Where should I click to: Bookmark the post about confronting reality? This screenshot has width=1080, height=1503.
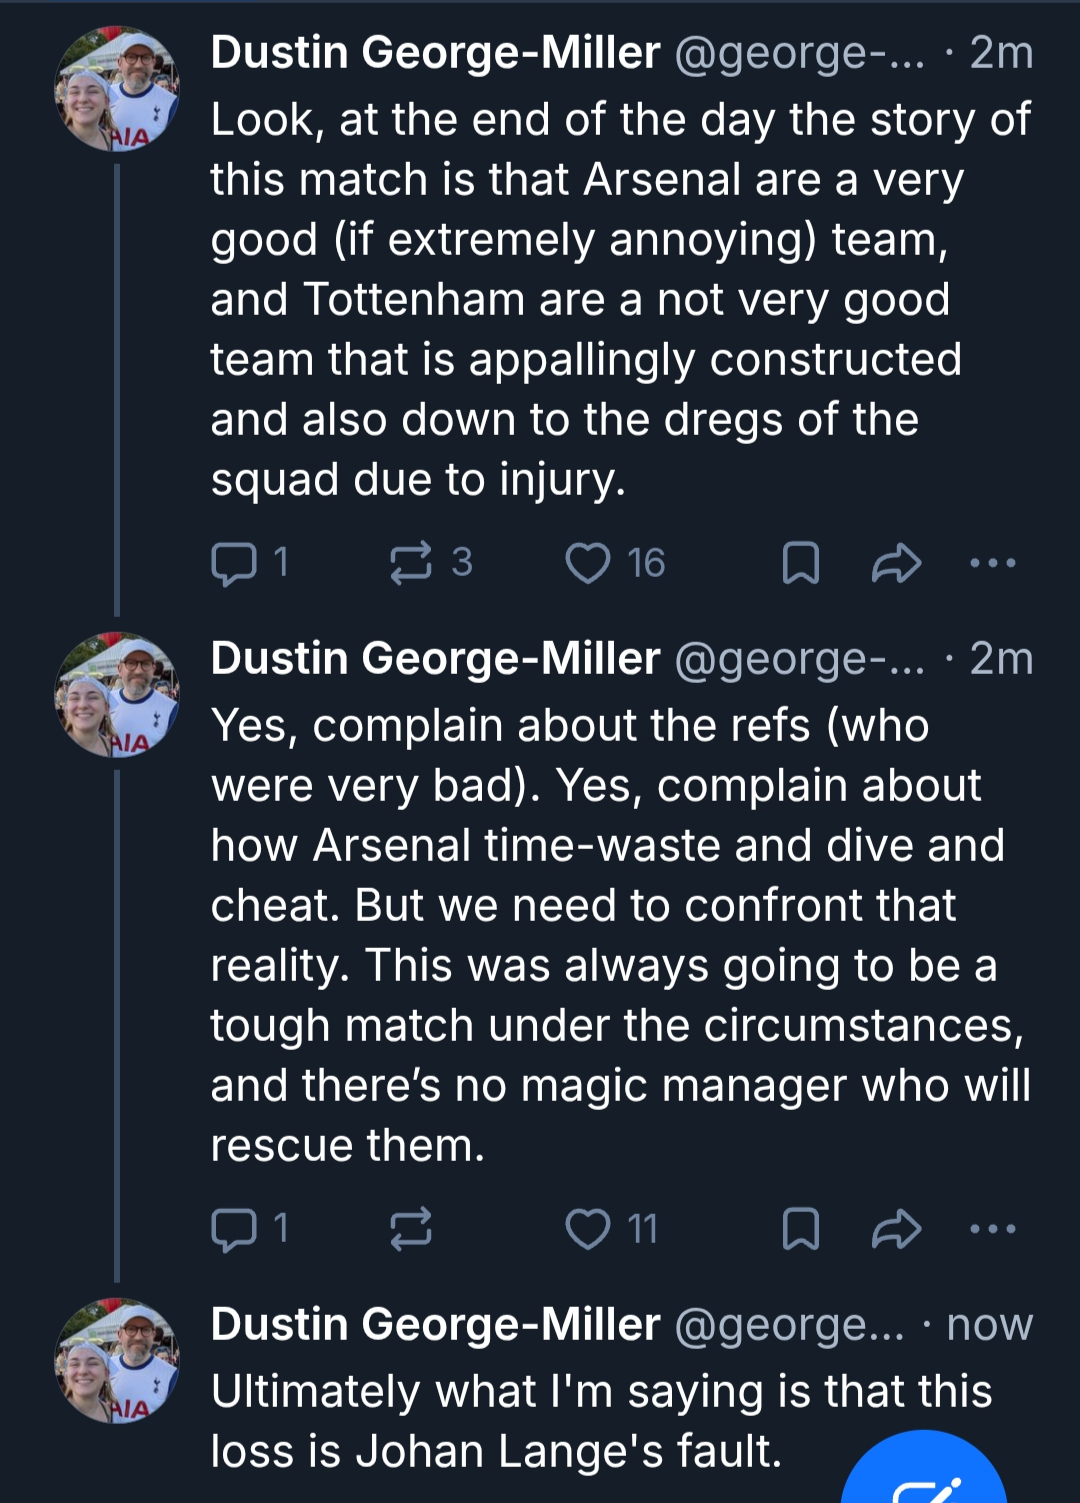[800, 1229]
